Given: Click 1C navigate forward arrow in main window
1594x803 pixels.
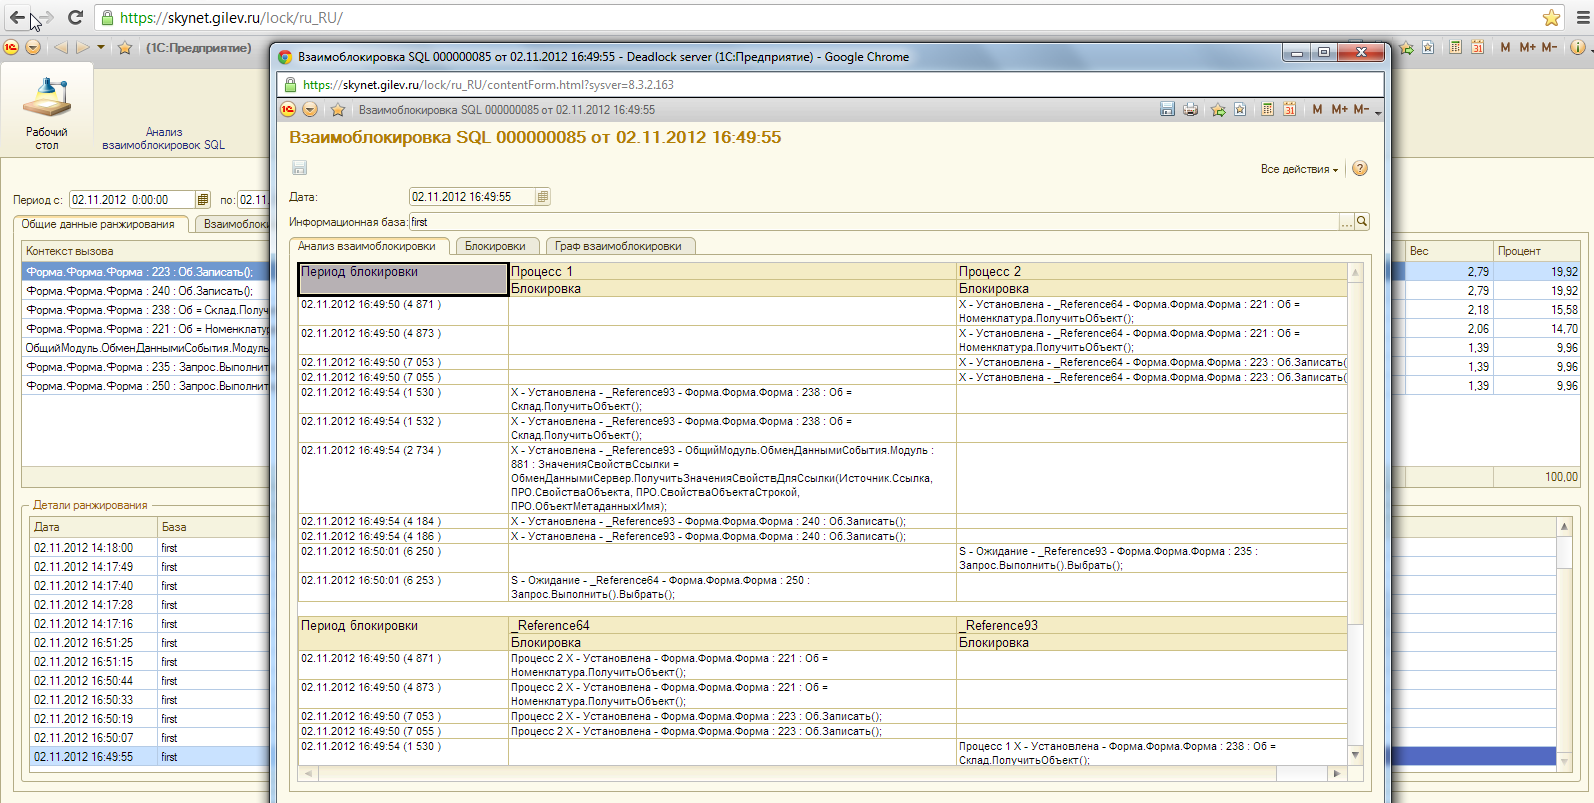Looking at the screenshot, I should (x=83, y=47).
